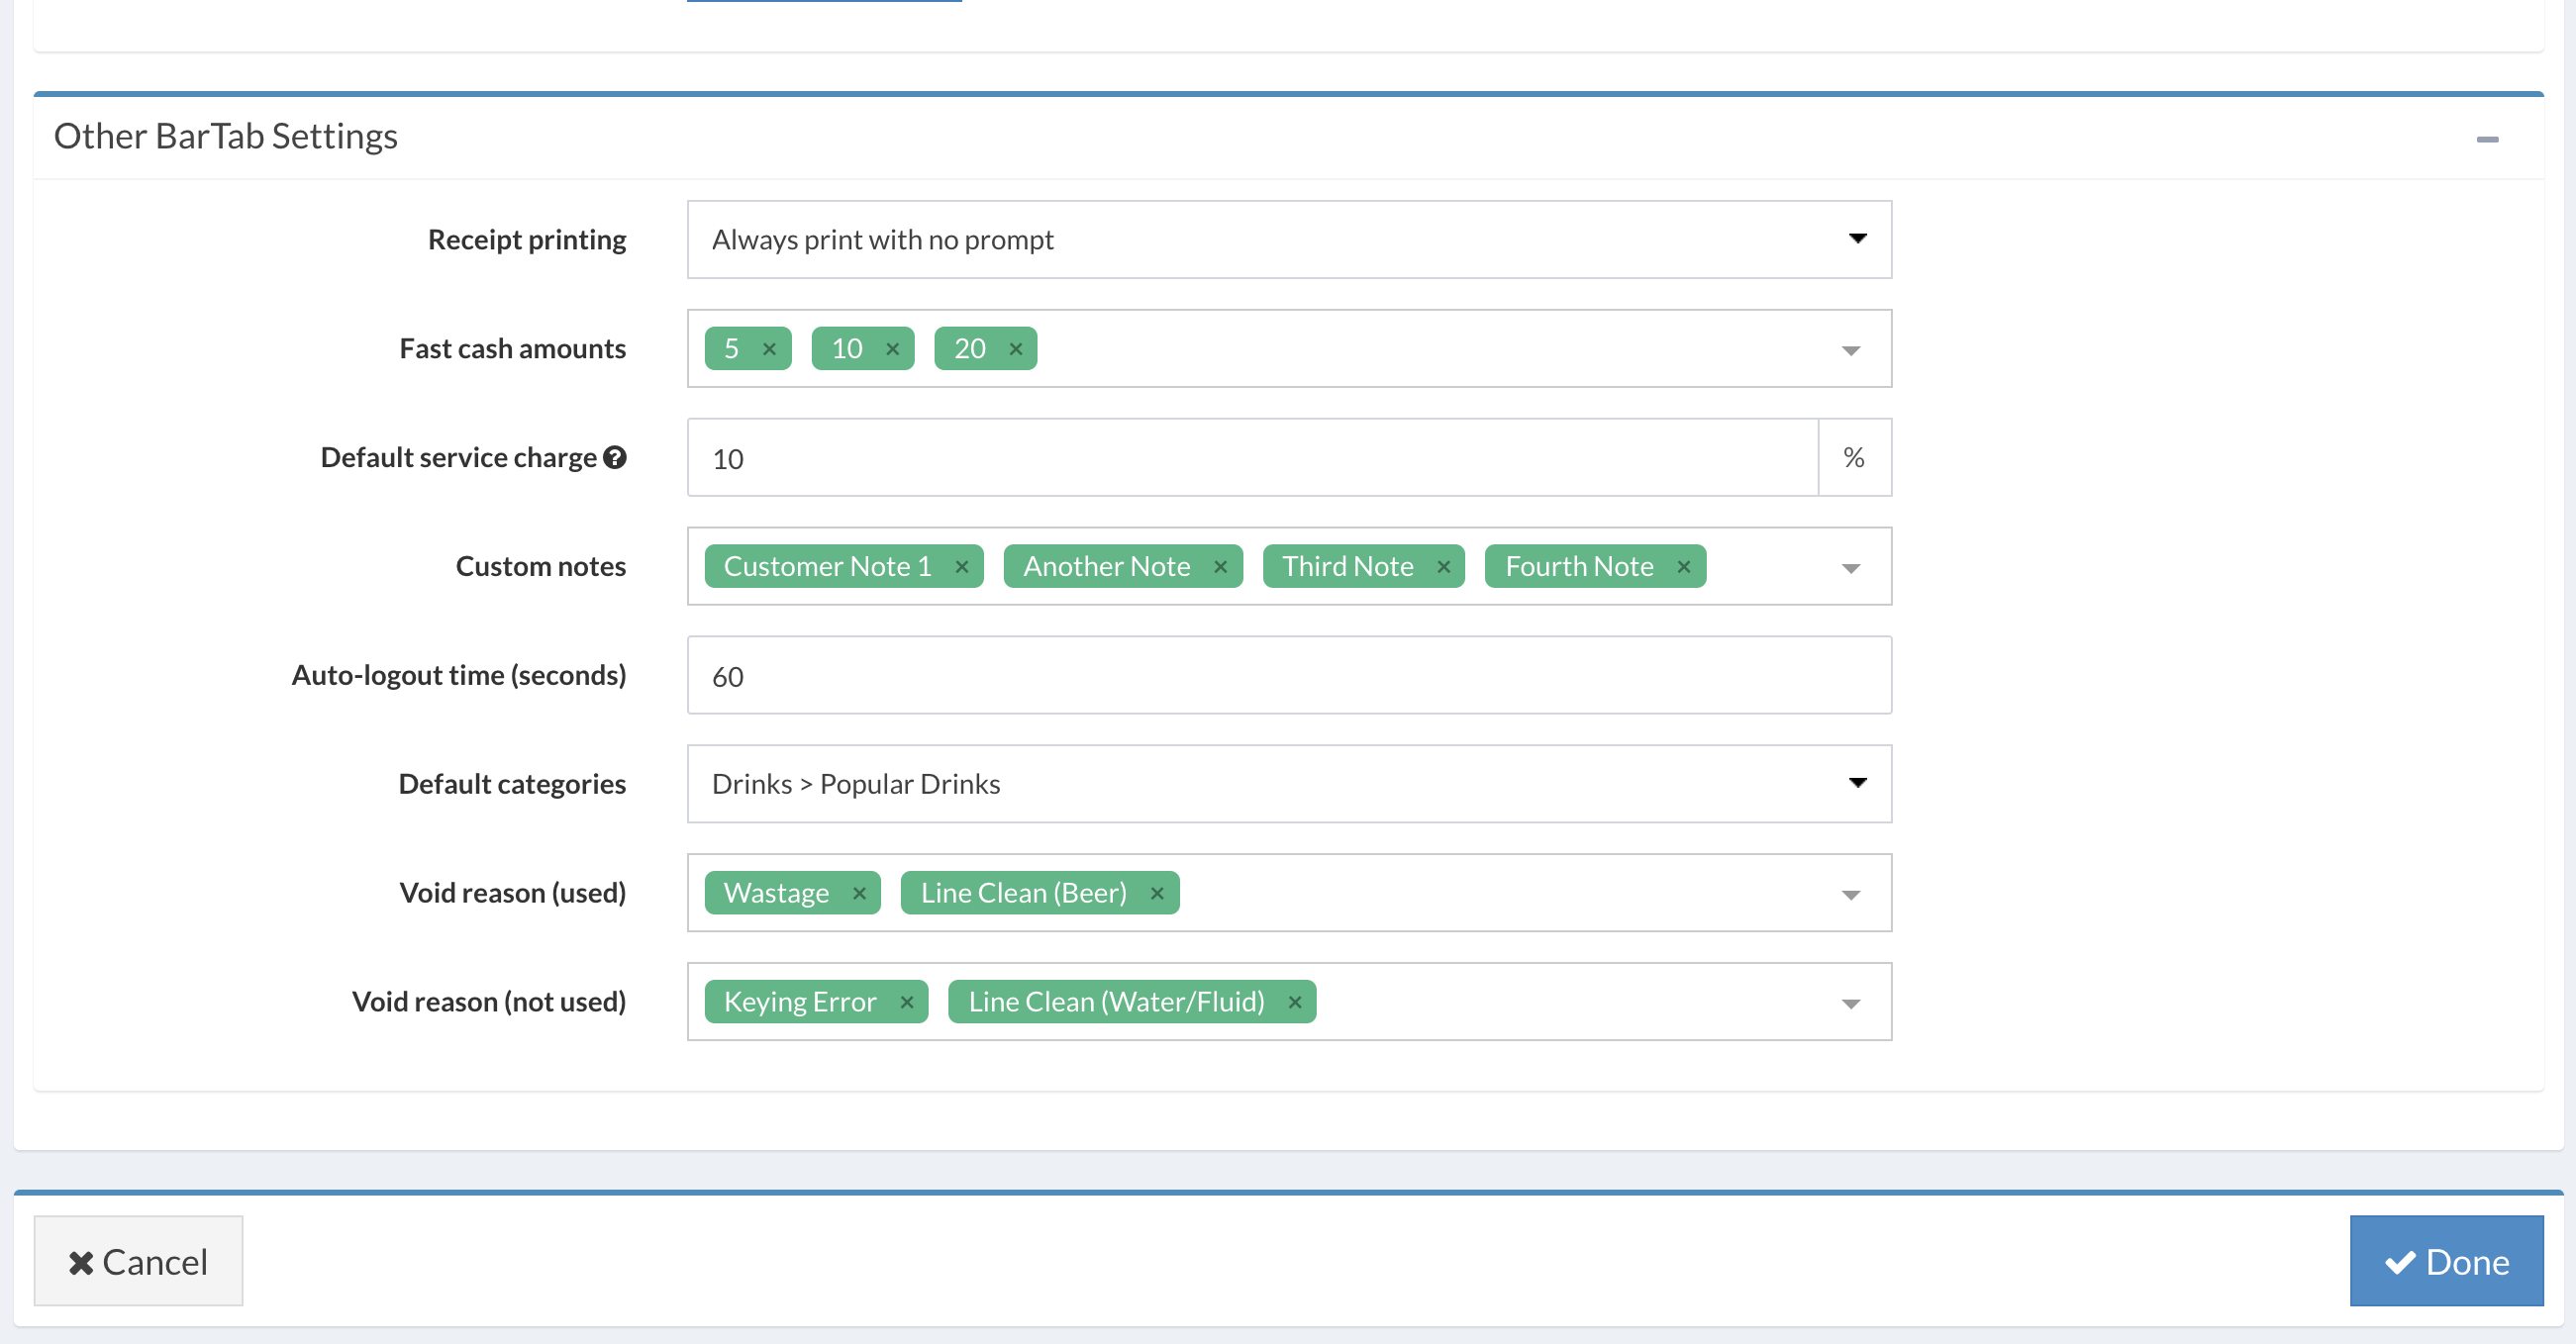Remove the Third Note tag
The image size is (2576, 1344).
(x=1443, y=566)
